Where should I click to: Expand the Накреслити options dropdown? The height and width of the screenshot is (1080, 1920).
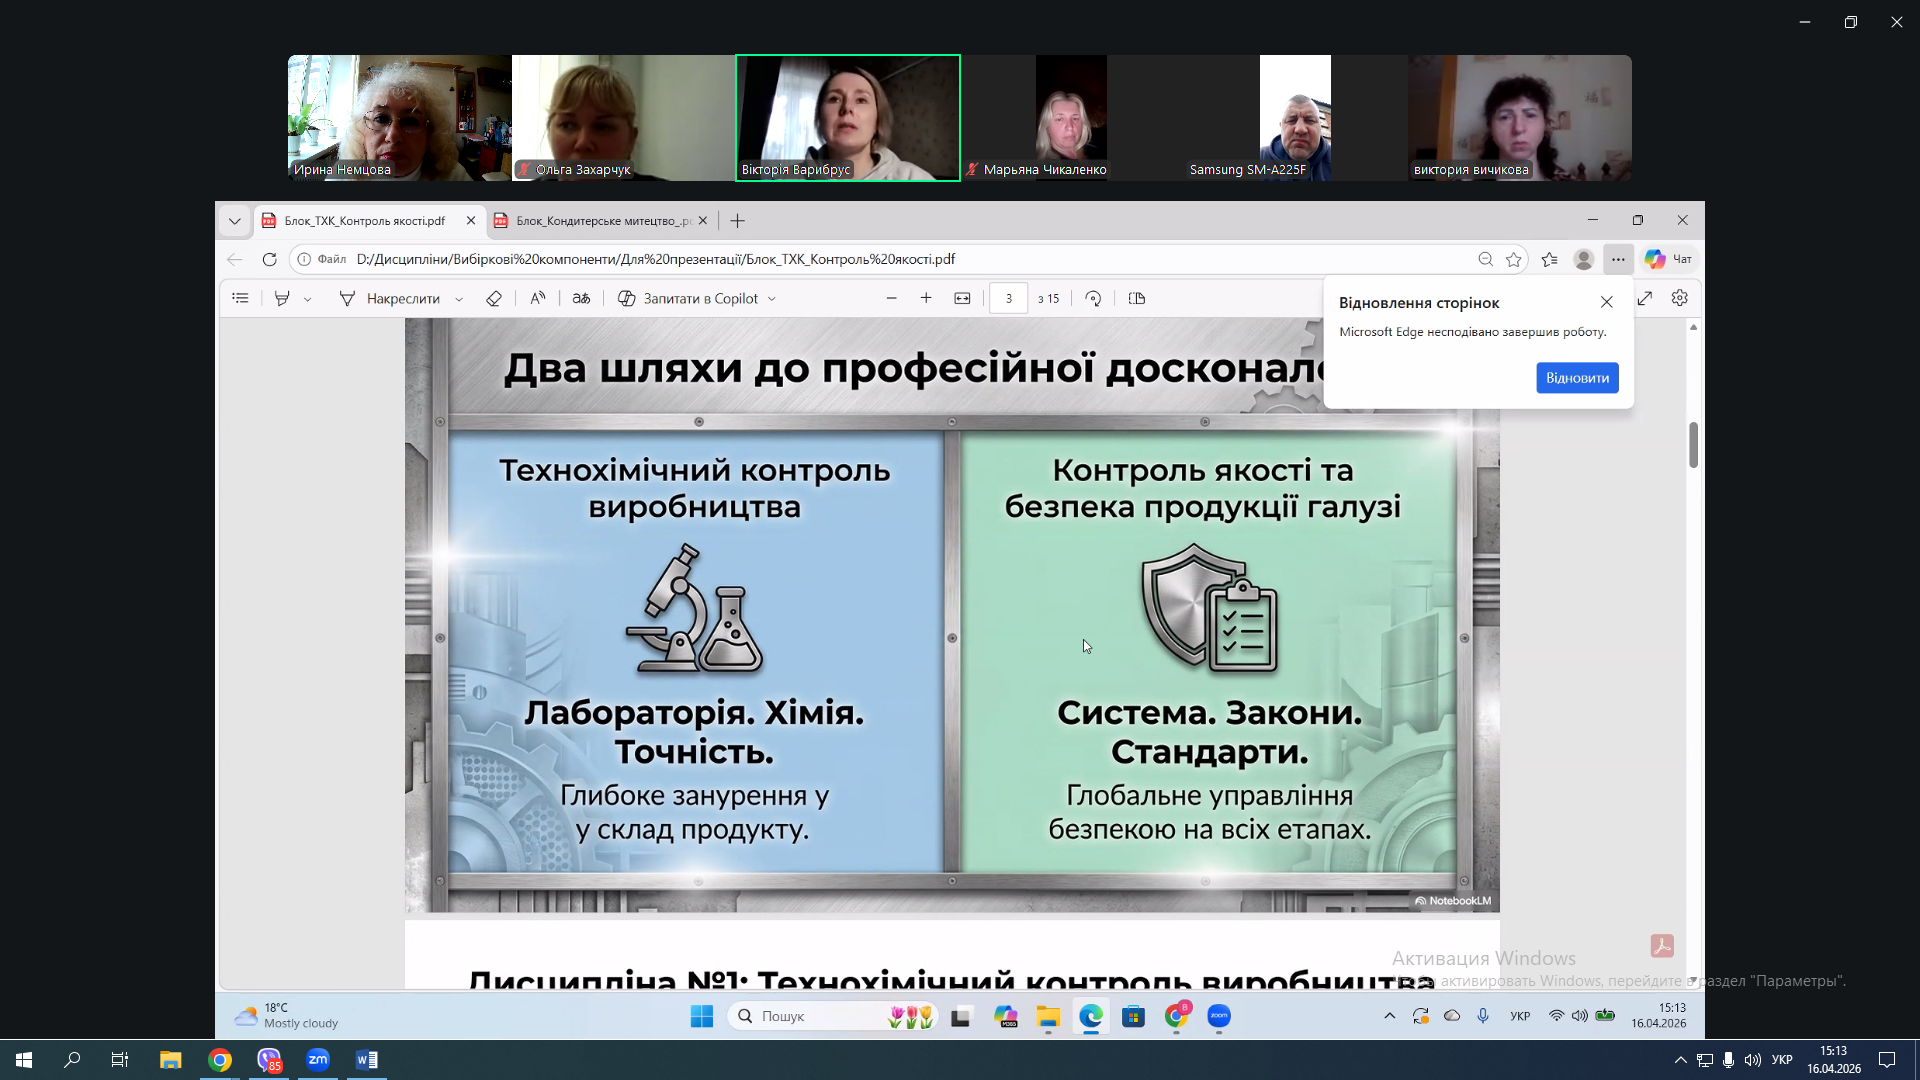pos(459,299)
